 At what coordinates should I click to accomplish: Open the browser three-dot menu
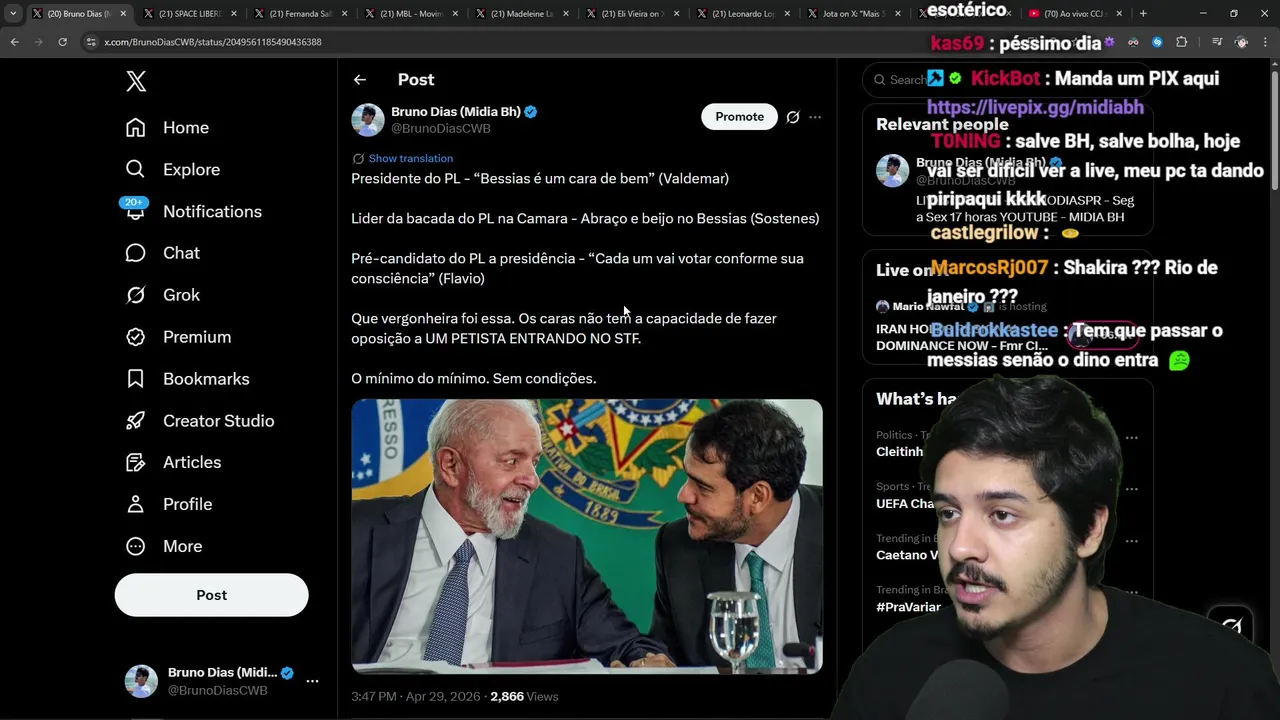pos(1266,42)
